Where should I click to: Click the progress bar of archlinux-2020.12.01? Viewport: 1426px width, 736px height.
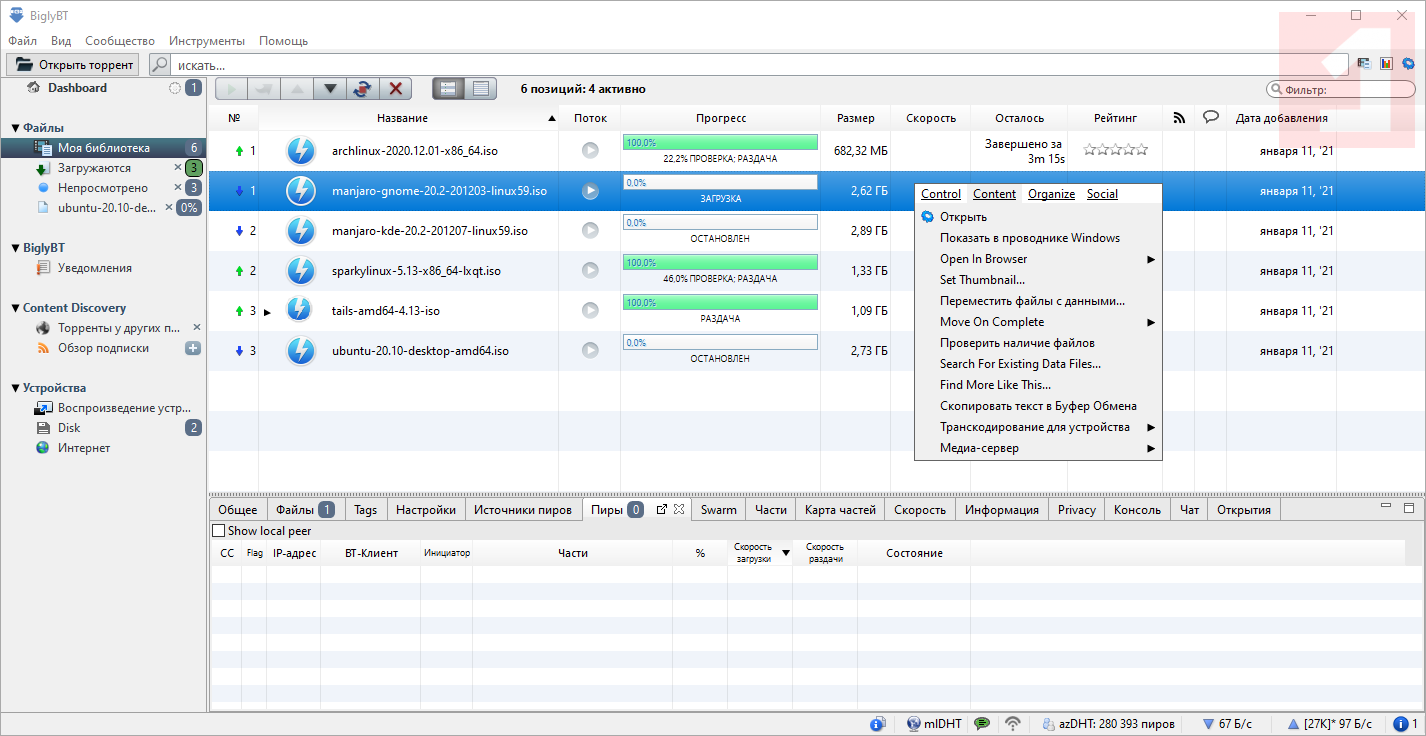720,142
